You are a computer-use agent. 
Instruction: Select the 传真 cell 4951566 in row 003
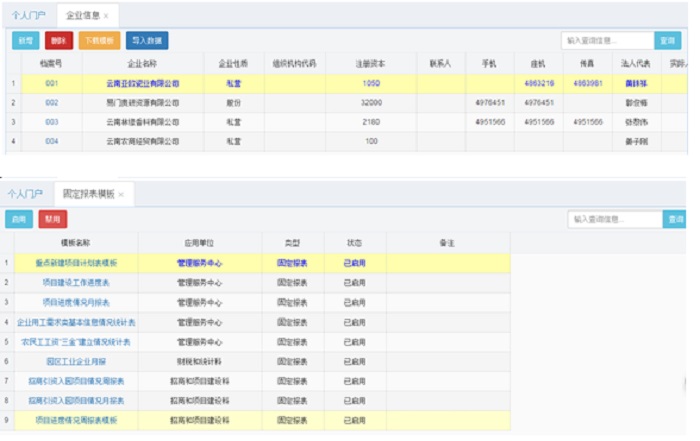tap(588, 122)
